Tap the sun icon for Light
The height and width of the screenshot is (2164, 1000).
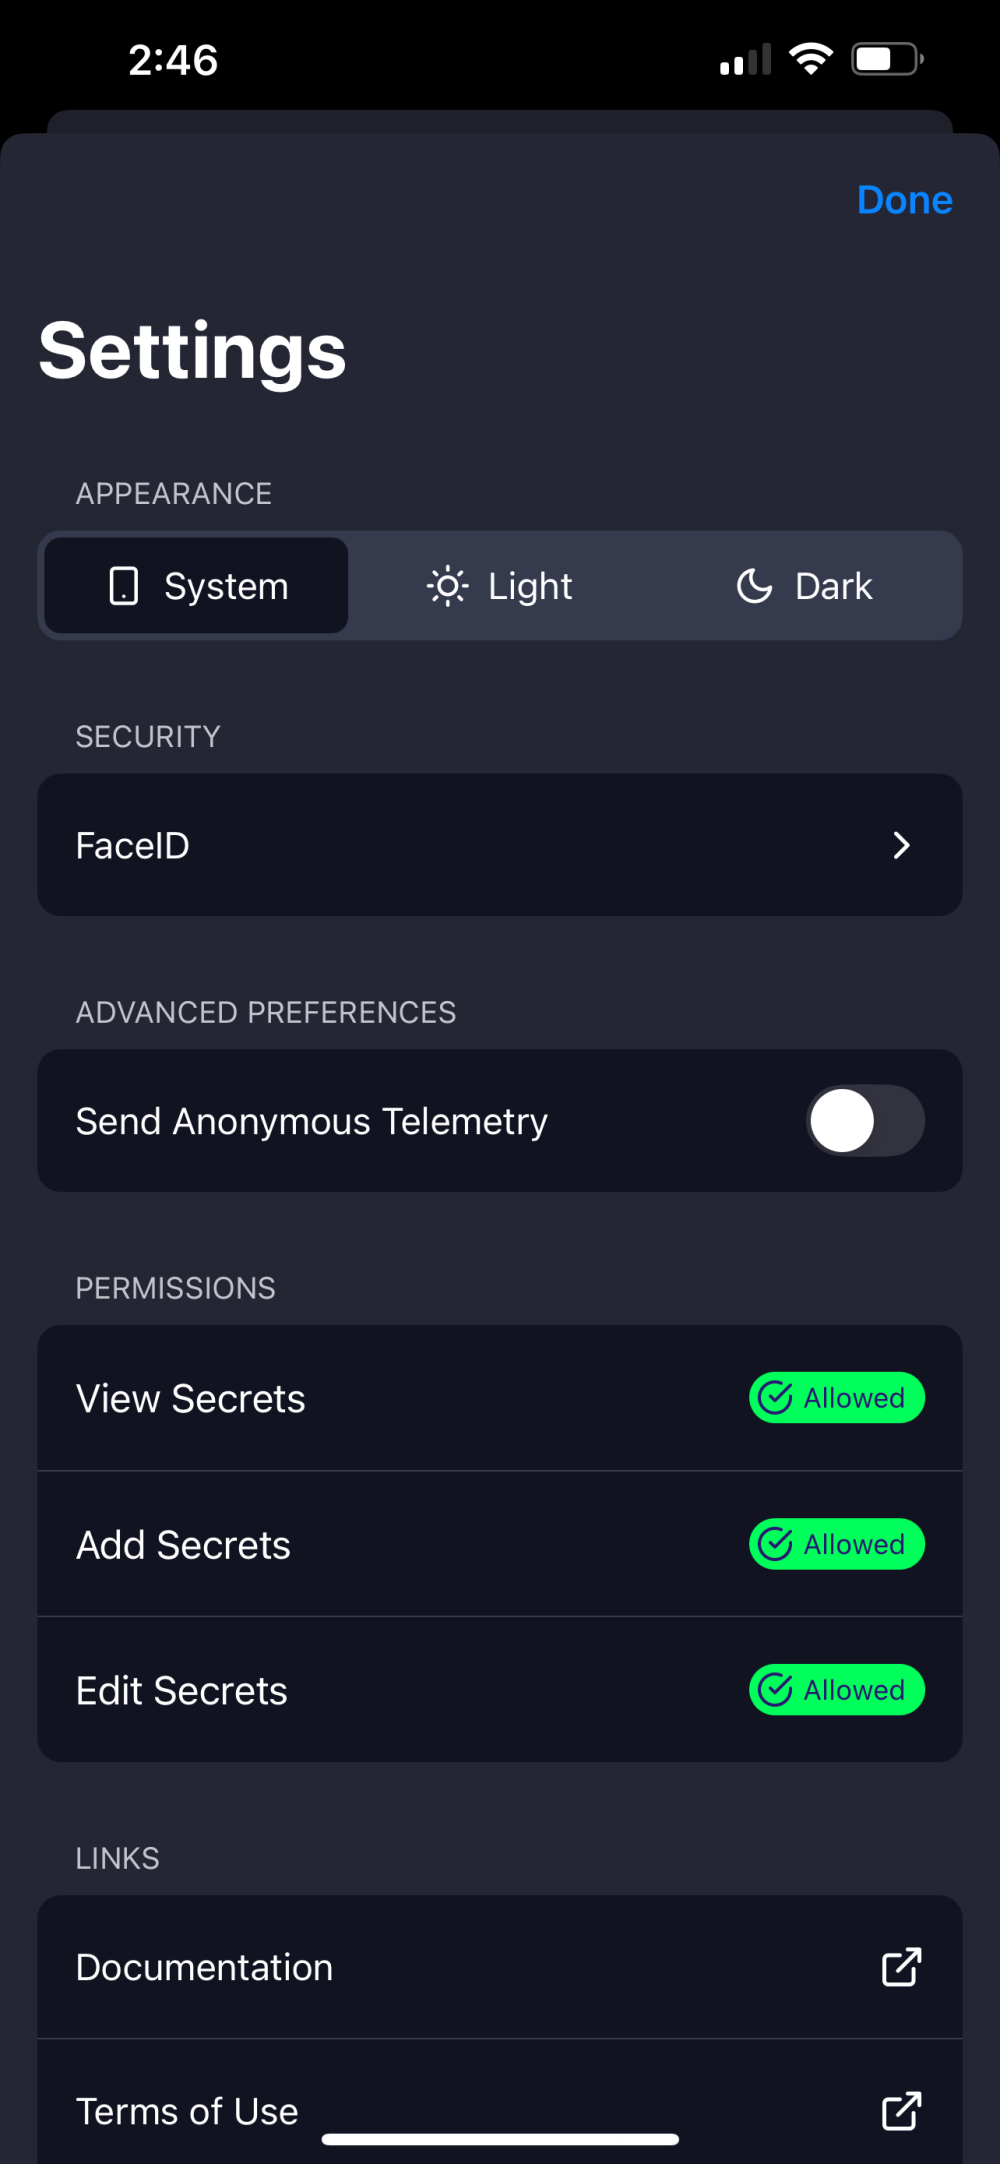click(447, 586)
